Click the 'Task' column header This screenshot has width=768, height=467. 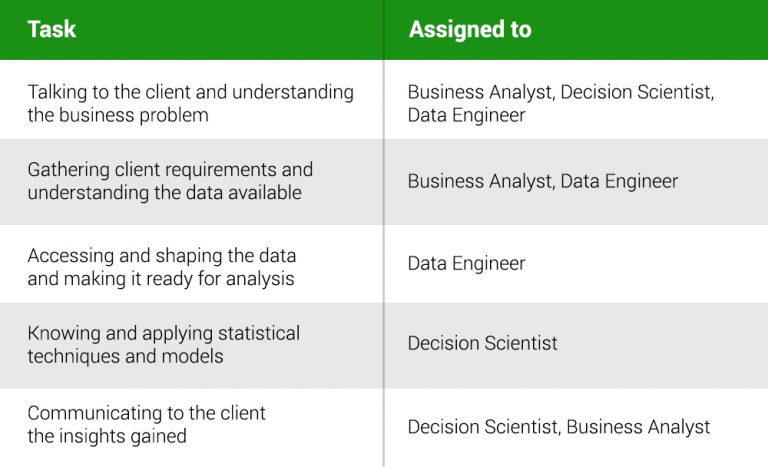(x=52, y=29)
